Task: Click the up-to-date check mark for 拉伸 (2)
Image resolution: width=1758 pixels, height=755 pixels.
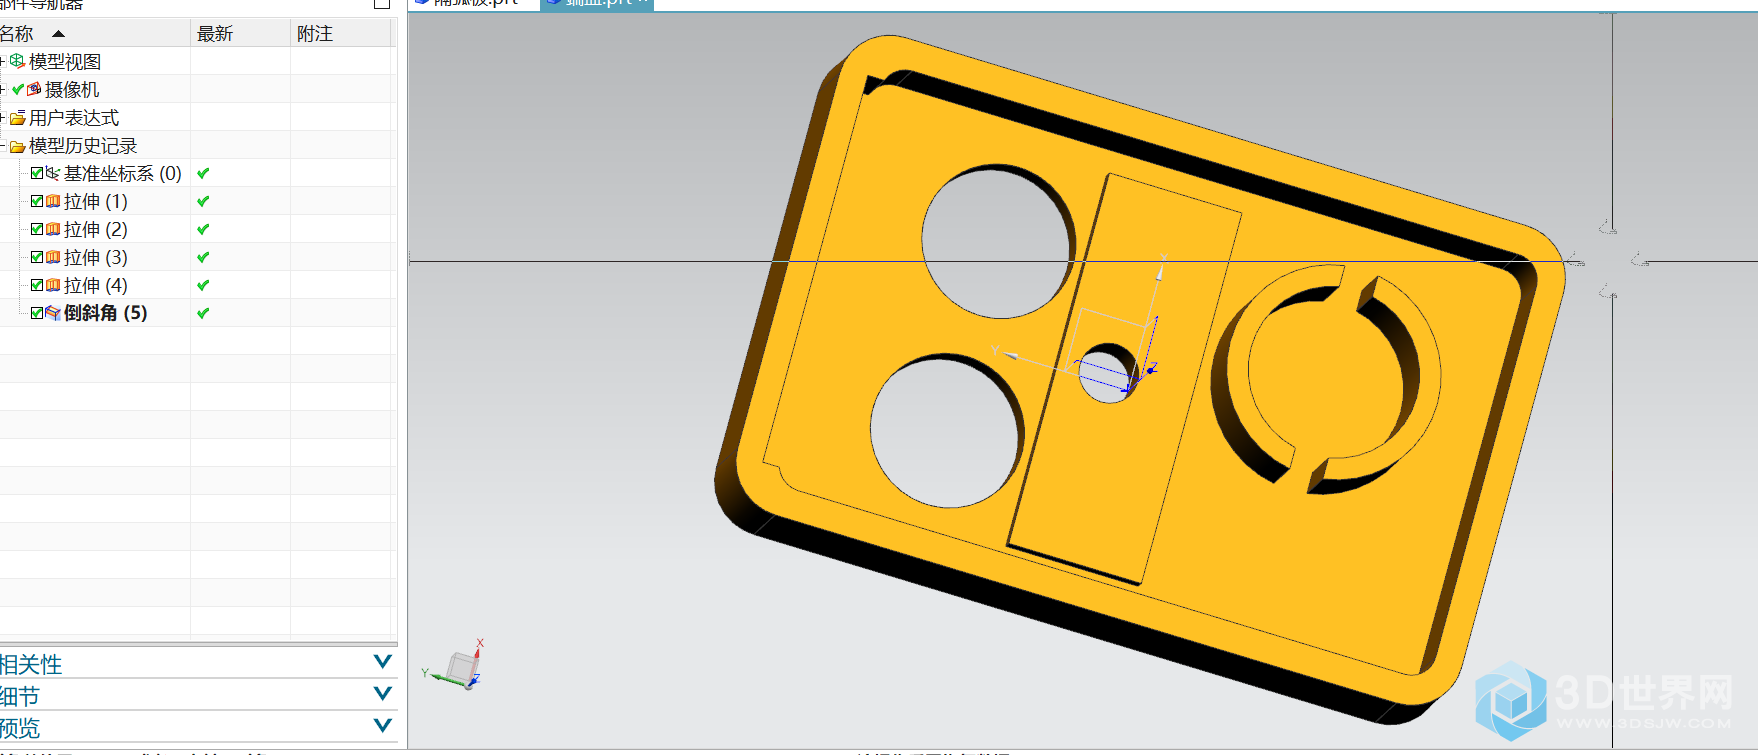Action: coord(203,229)
